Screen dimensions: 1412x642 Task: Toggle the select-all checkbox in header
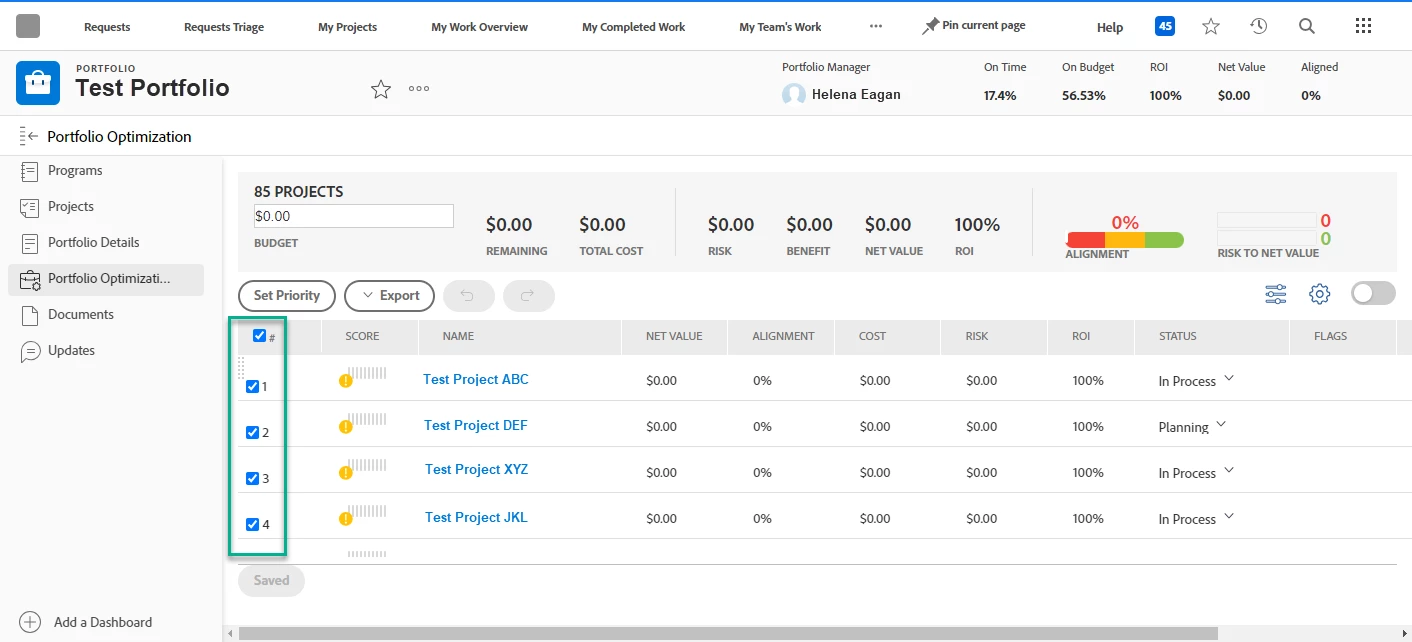pos(259,336)
